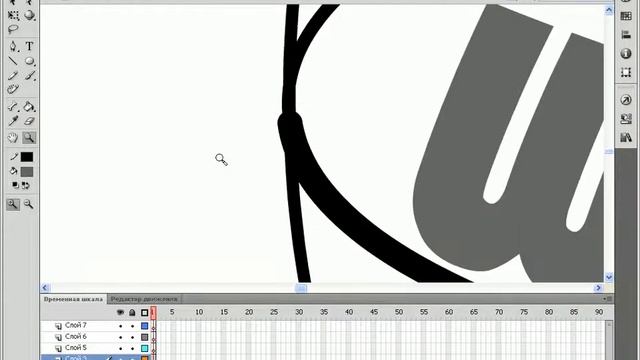Viewport: 640px width, 360px height.
Task: Click cyan outline swatch of Слой 5
Action: pos(144,348)
